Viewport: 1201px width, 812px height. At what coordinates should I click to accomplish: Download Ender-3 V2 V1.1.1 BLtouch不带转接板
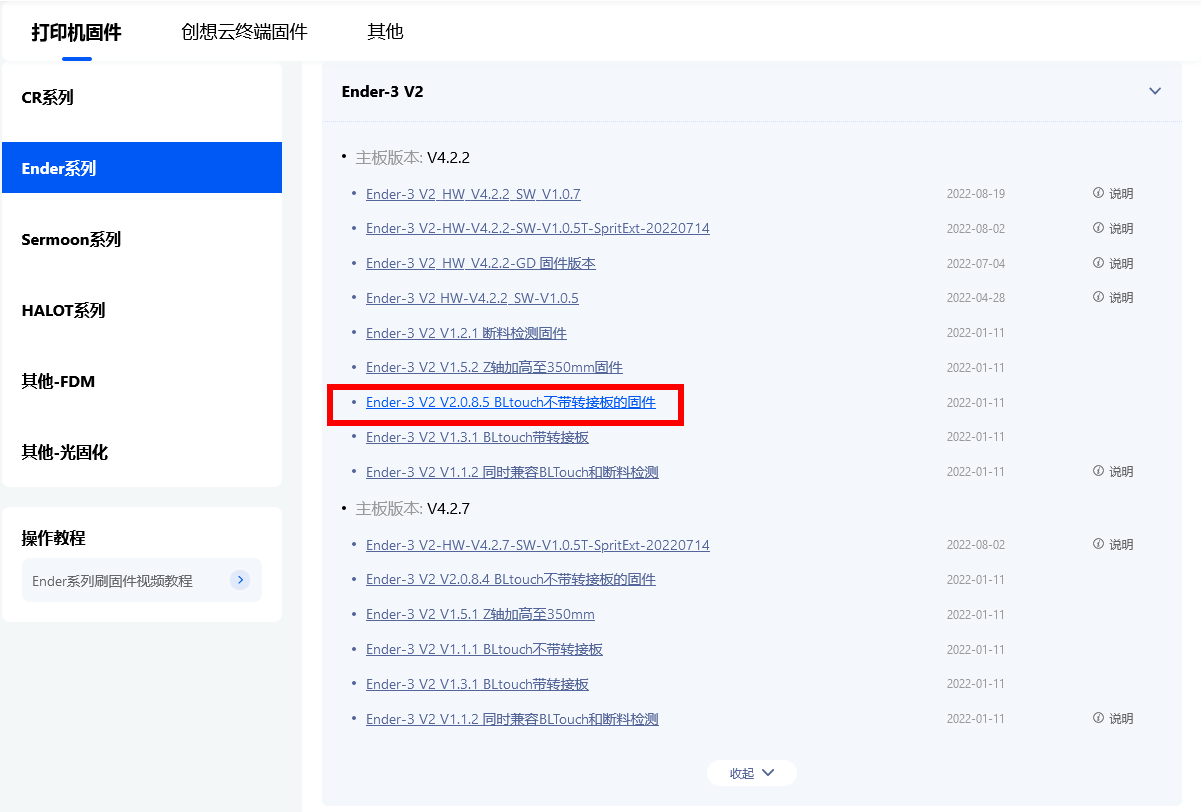tap(484, 650)
